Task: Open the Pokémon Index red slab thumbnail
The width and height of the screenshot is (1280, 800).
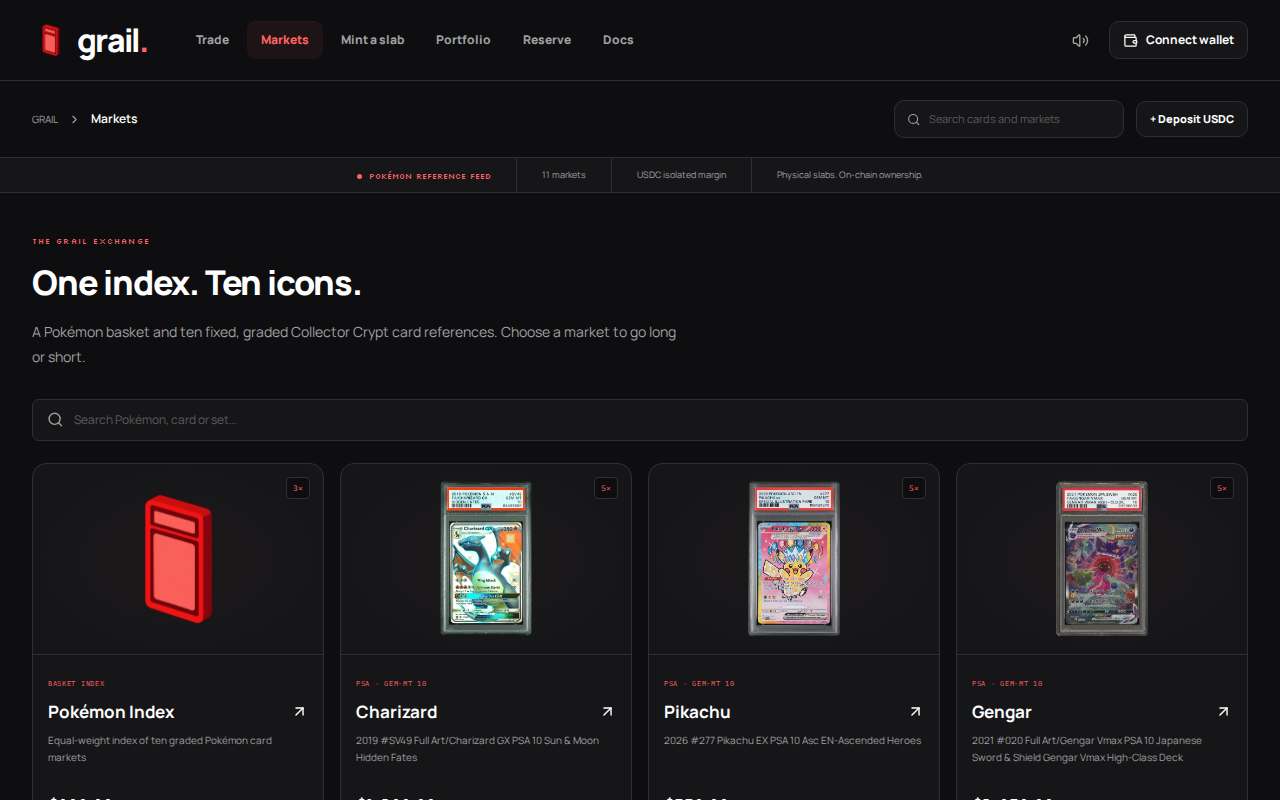Action: [178, 558]
